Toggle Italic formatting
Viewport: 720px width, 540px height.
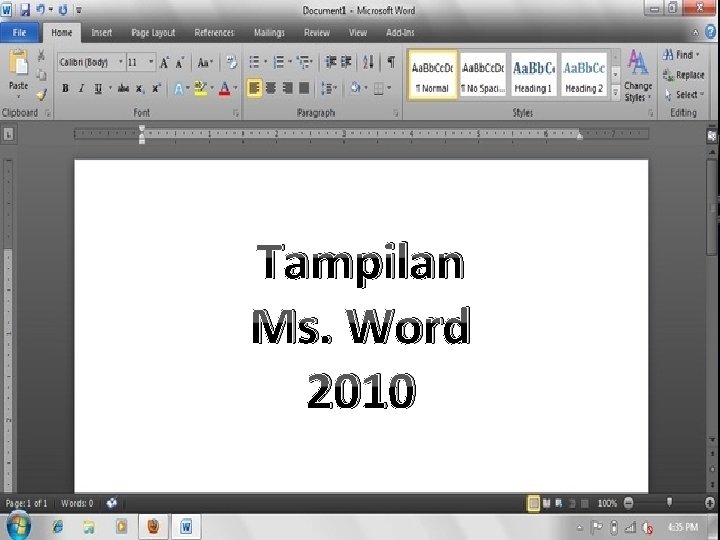(82, 88)
